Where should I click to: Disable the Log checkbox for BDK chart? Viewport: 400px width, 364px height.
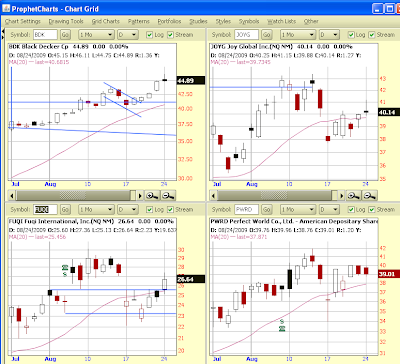coord(150,35)
